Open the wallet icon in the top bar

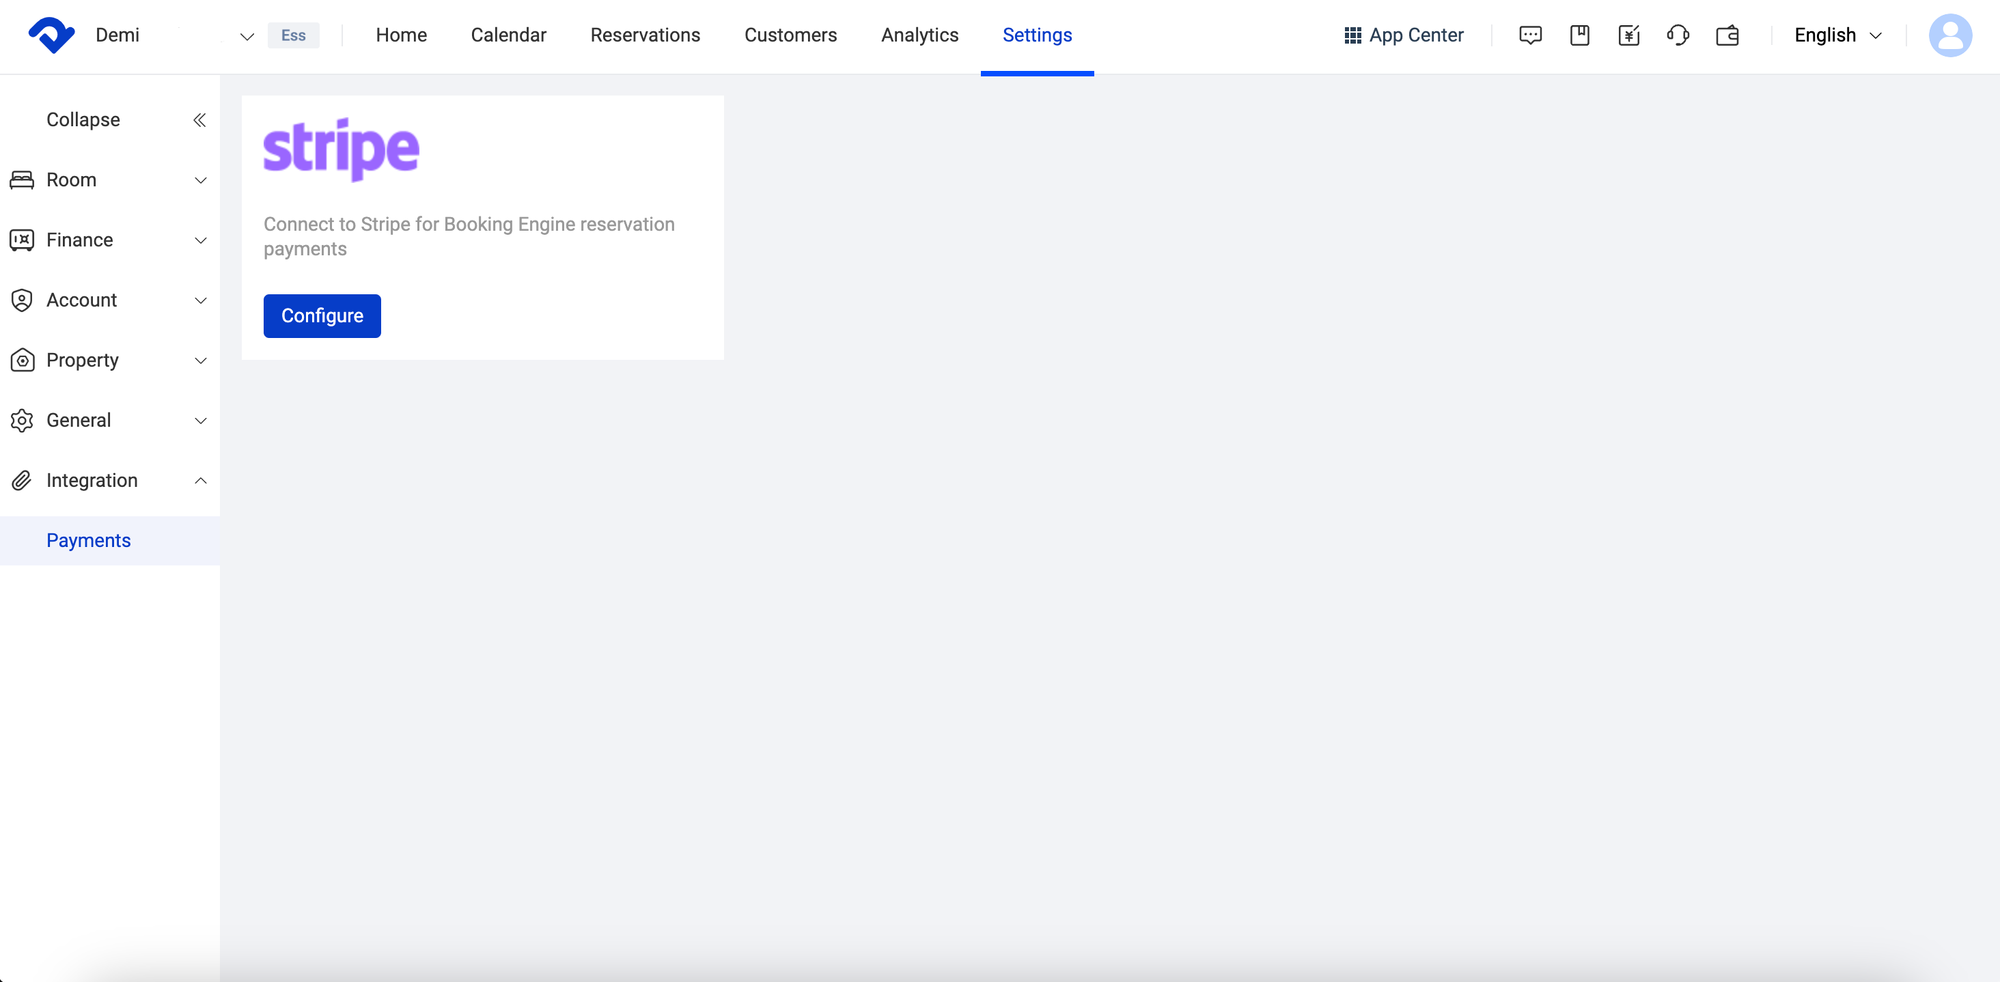(x=1728, y=35)
